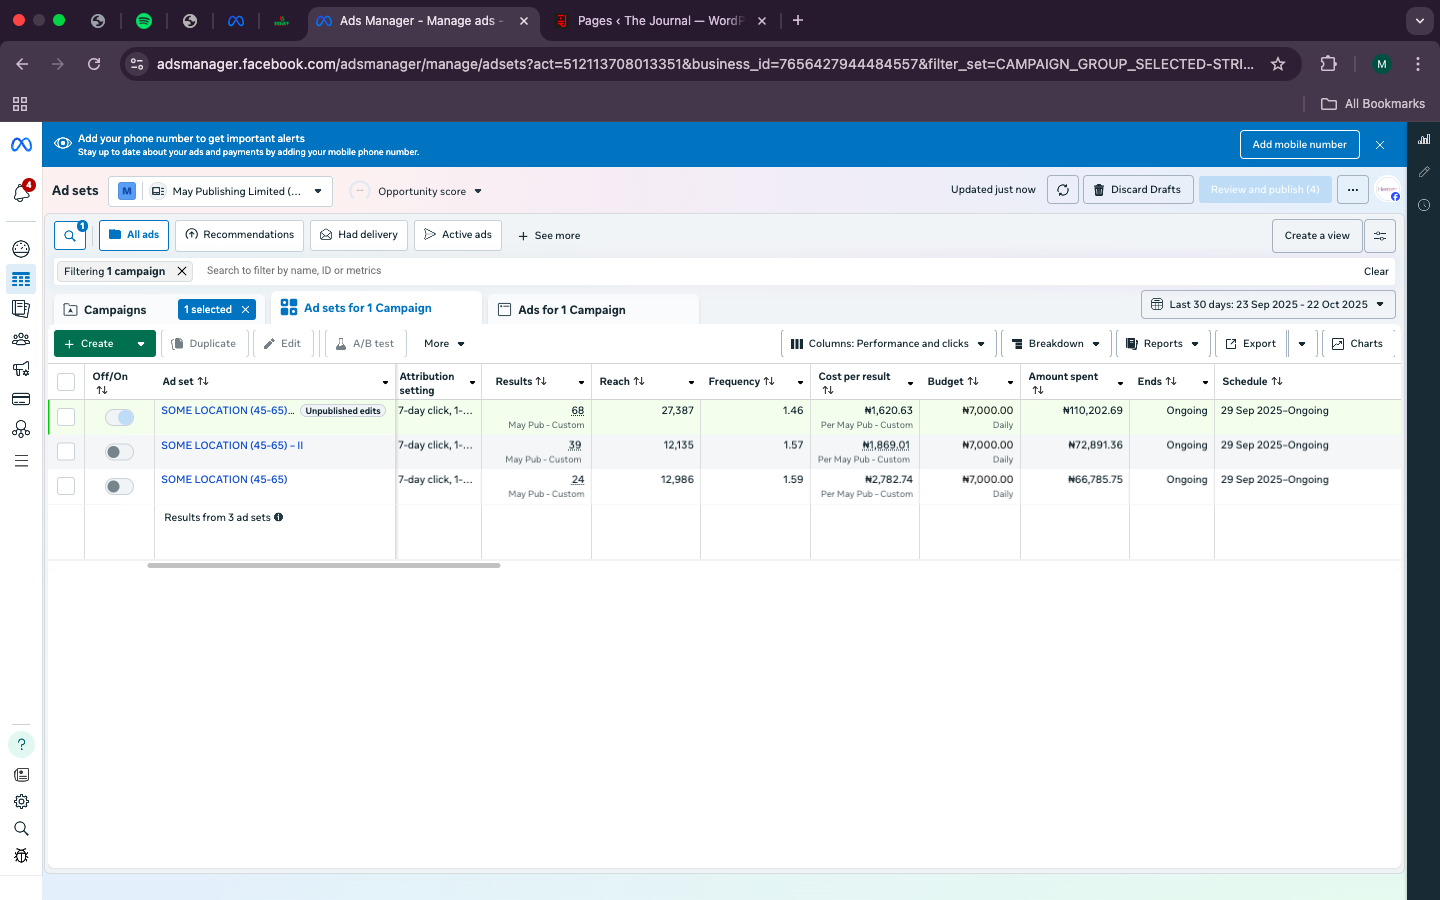Click the refresh icon next to Updated just now
The width and height of the screenshot is (1440, 900).
(x=1062, y=190)
